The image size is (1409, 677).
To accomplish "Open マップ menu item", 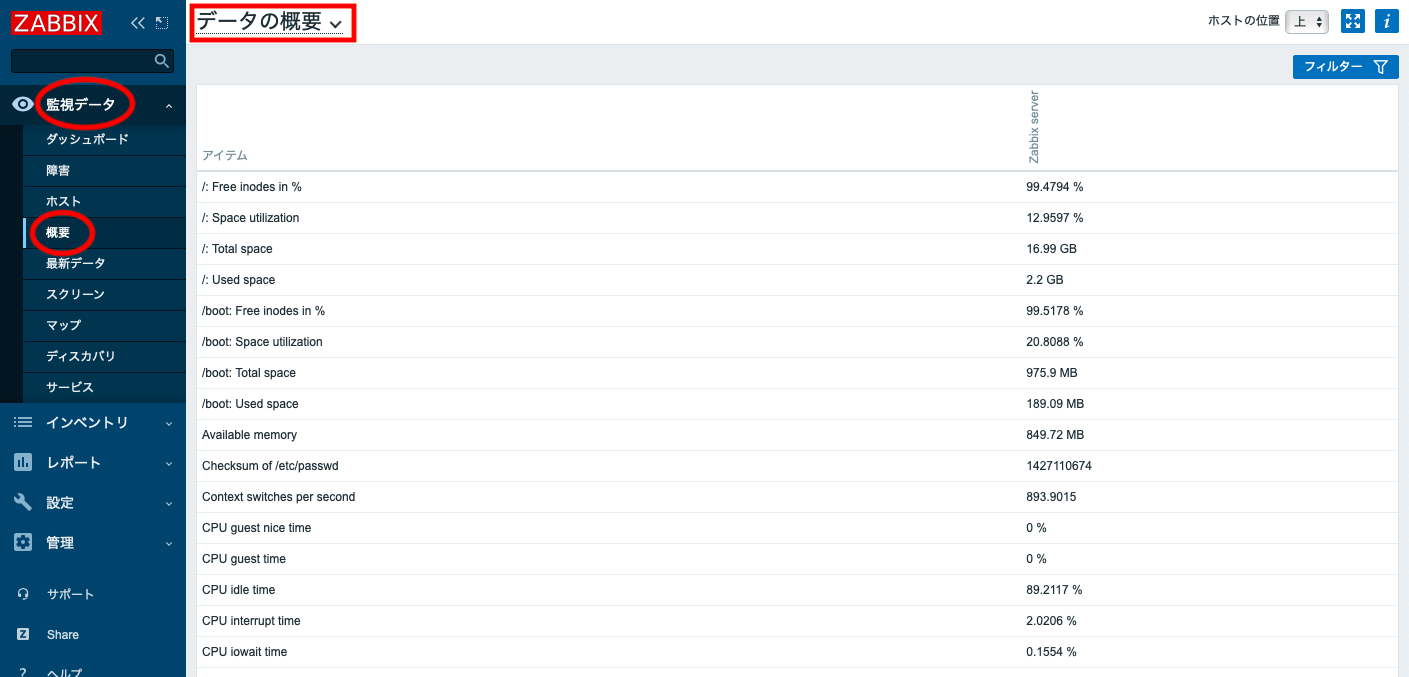I will 64,325.
